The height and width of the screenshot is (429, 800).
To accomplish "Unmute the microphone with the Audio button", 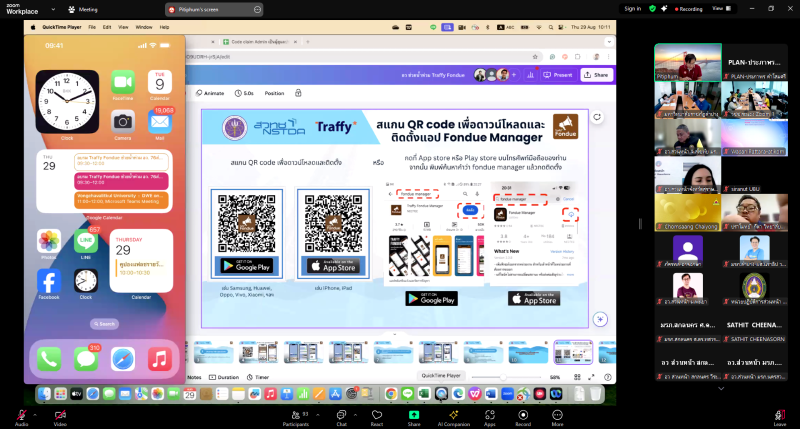I will click(x=21, y=414).
